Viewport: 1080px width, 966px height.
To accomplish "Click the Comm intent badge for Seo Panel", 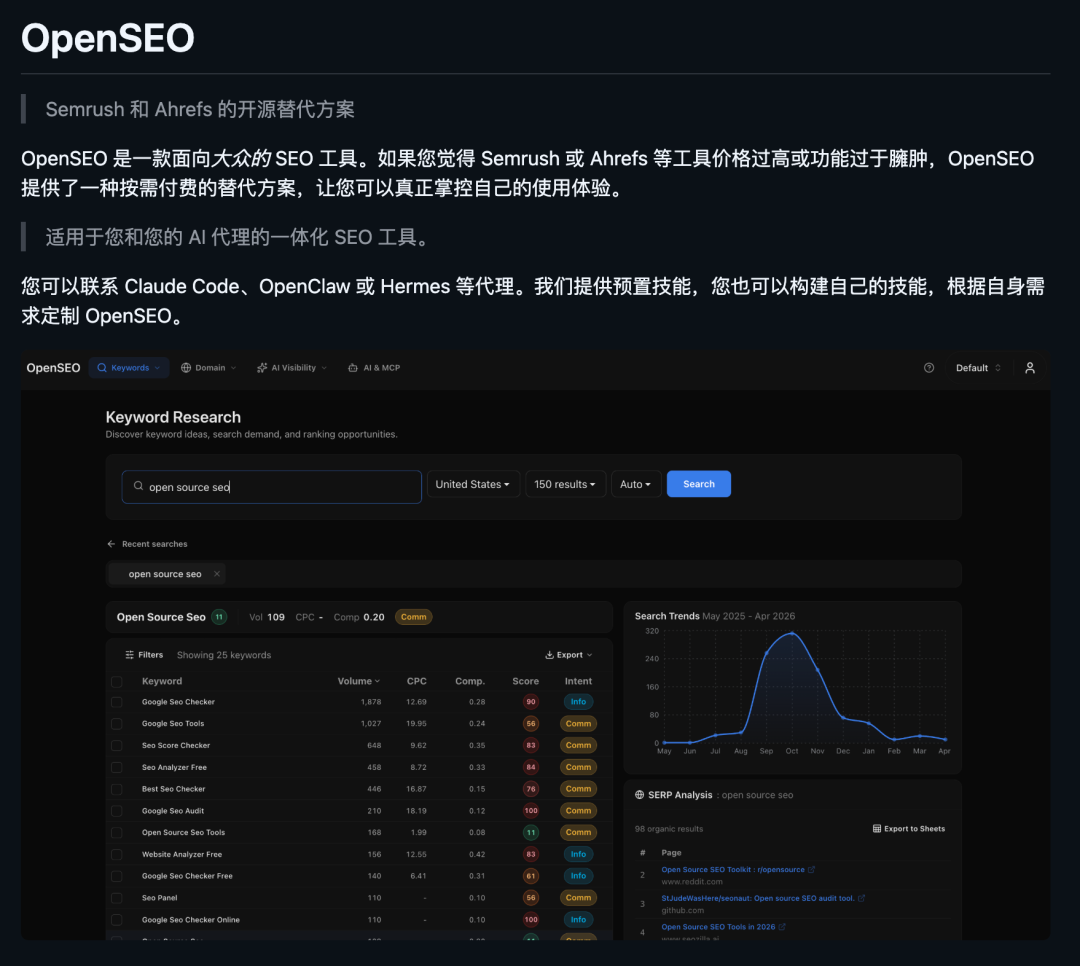I will point(578,898).
